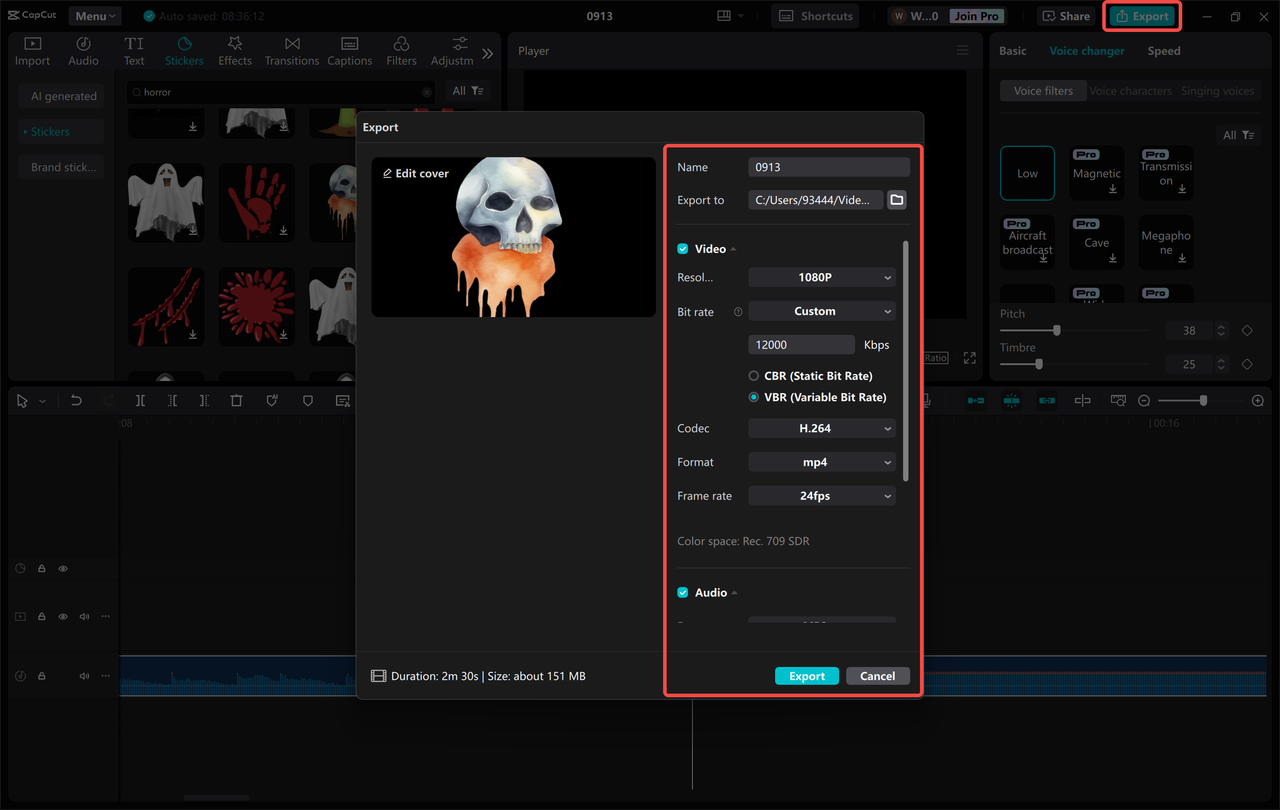Enable the CBR (Static Bit Rate) option

pyautogui.click(x=755, y=375)
